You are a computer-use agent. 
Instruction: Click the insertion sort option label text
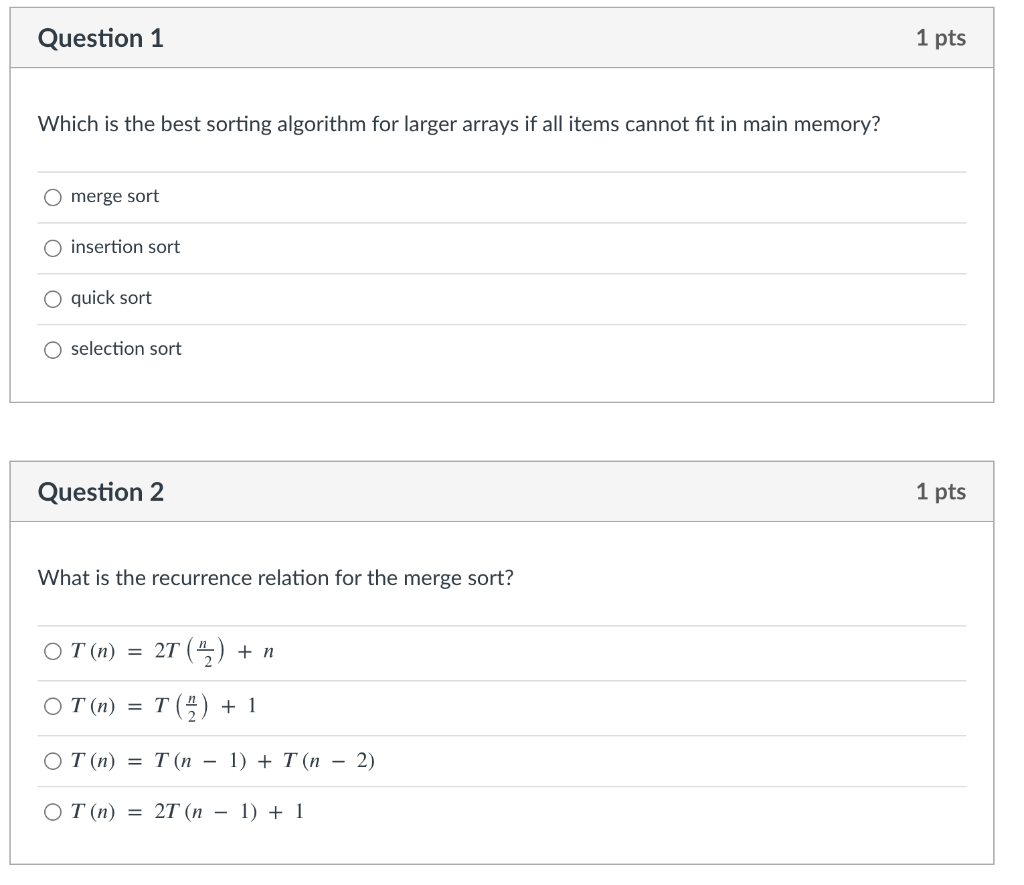(125, 247)
